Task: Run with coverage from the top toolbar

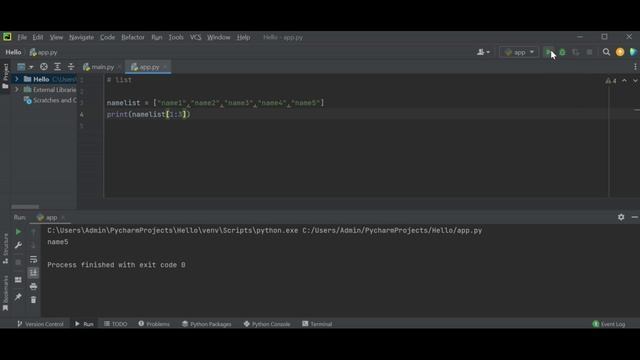Action: pos(576,52)
